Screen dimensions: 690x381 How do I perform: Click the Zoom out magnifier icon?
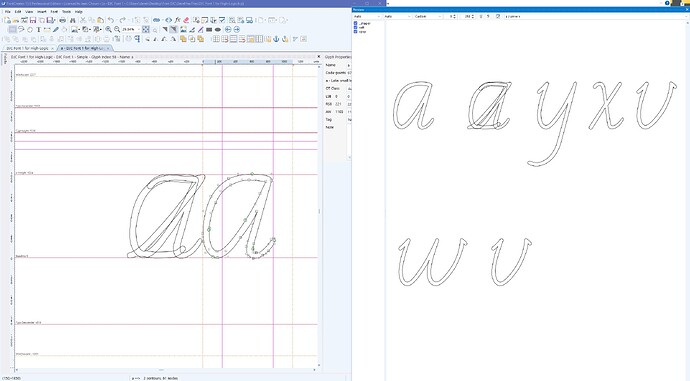(x=117, y=29)
